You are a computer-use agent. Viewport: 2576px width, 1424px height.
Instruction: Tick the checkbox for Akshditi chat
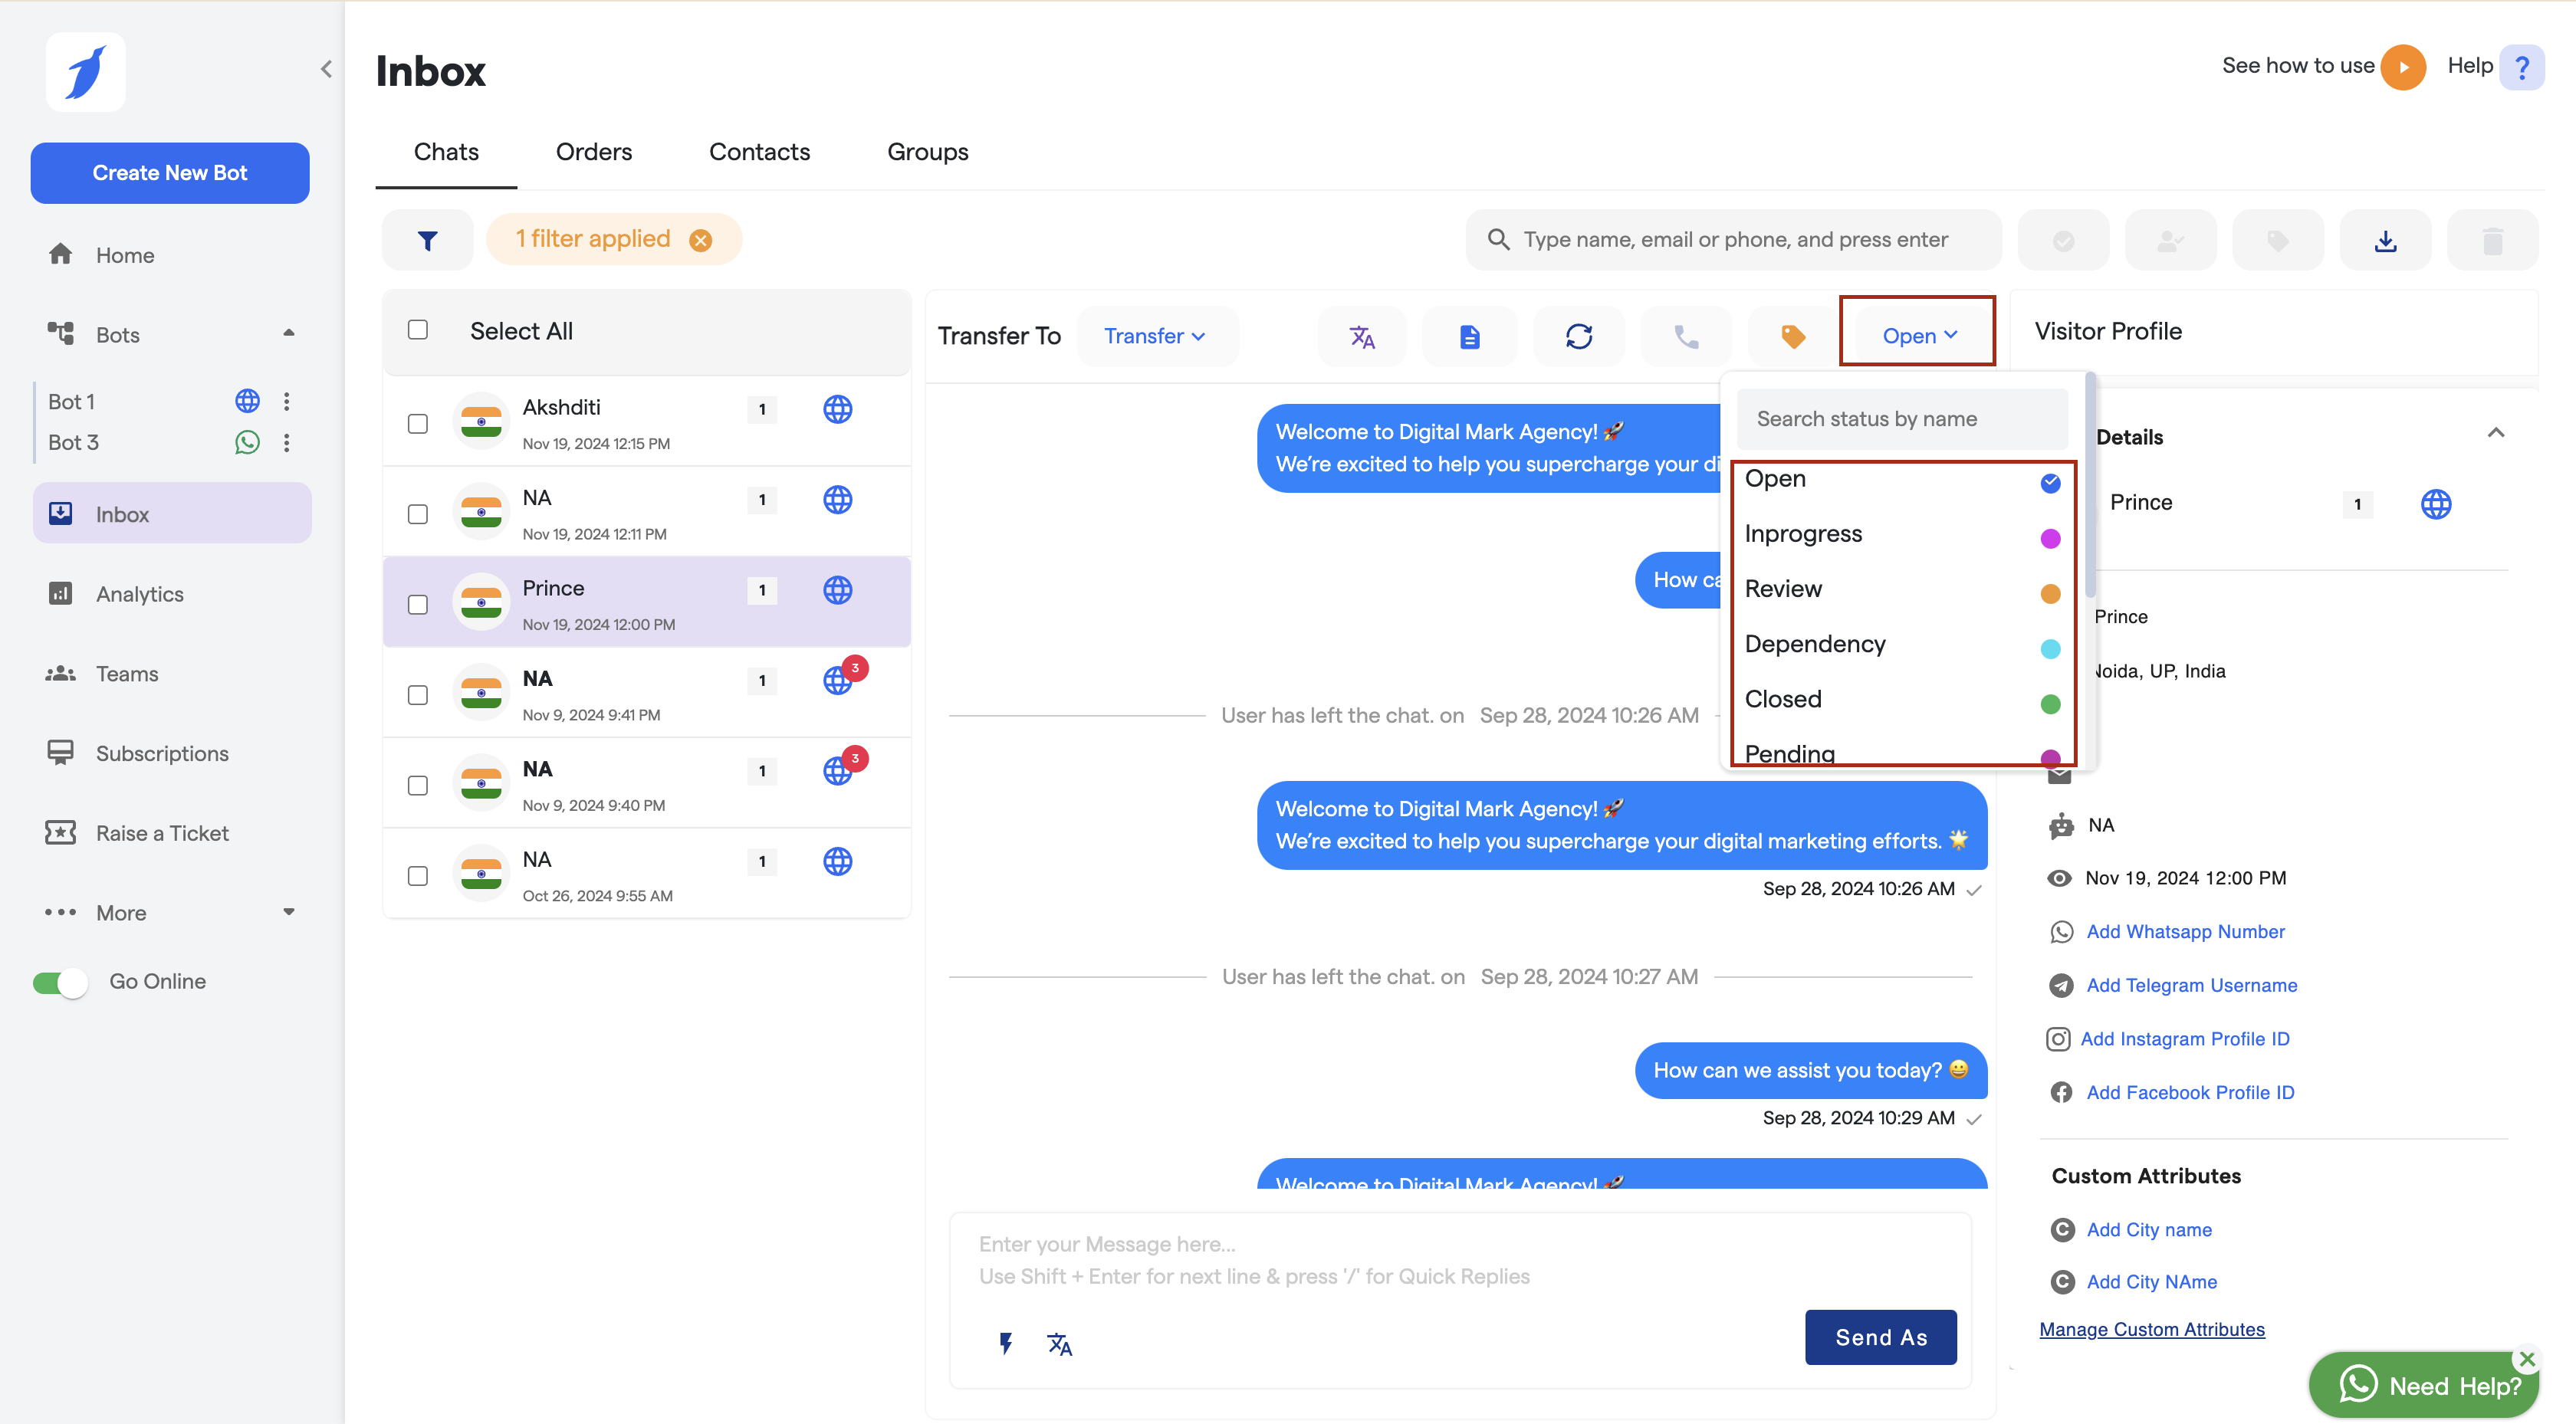[x=418, y=424]
